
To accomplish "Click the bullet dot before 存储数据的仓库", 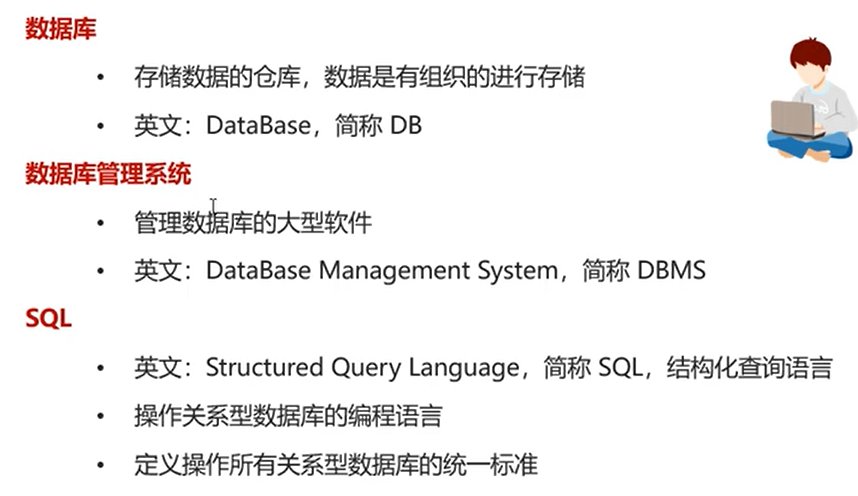I will [x=99, y=77].
